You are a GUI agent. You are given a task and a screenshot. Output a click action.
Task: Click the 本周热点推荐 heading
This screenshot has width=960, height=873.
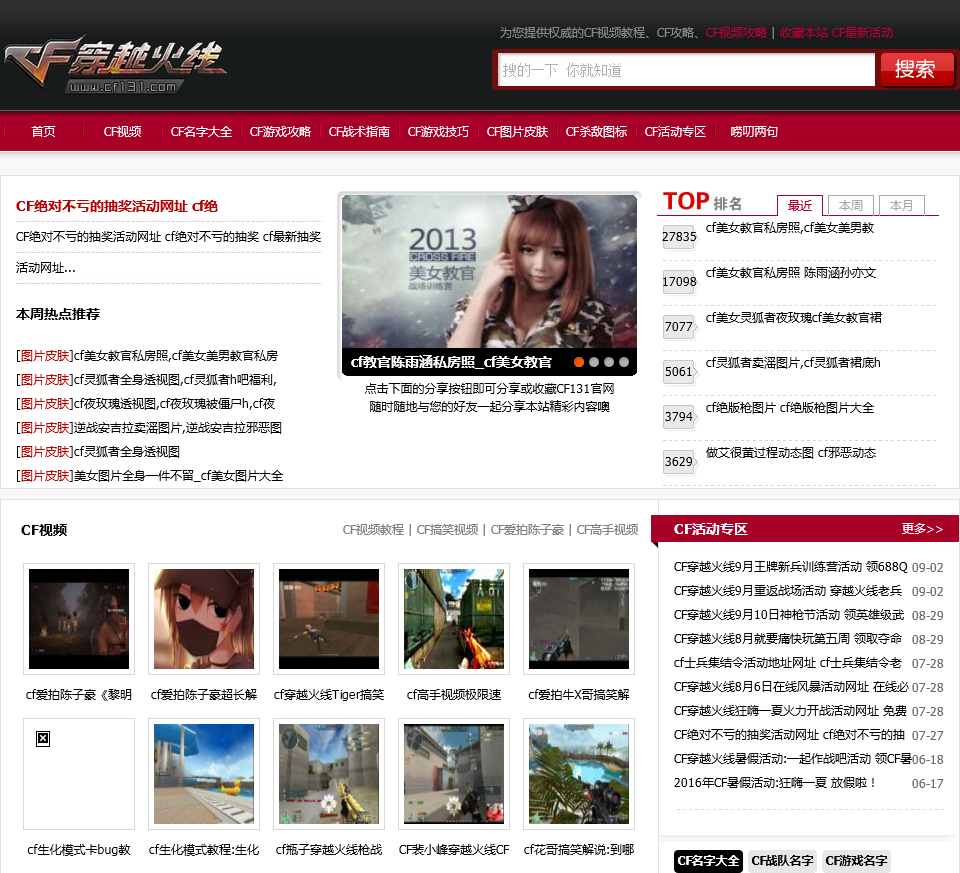point(58,314)
